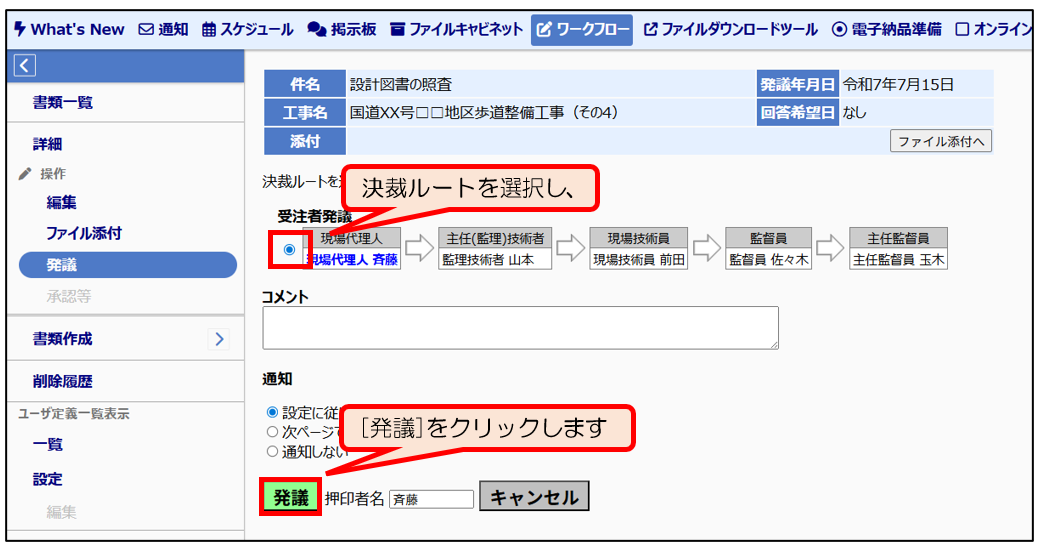Open ファイルキャビネット cabinet icon
This screenshot has width=1049, height=552.
398,30
